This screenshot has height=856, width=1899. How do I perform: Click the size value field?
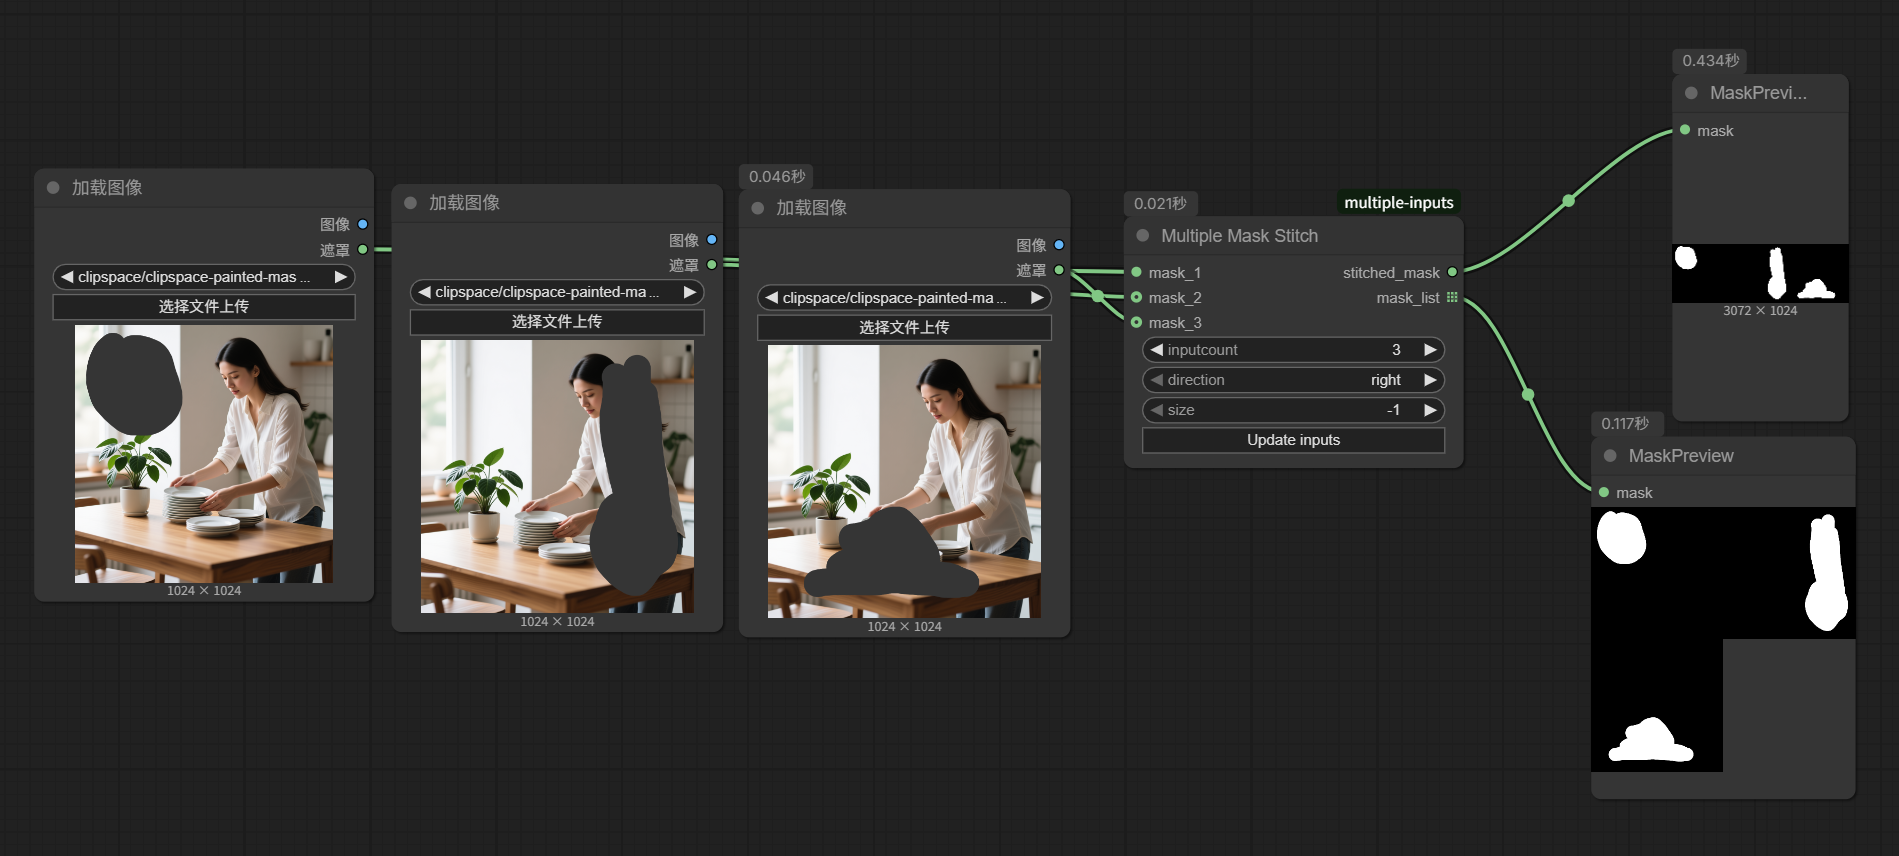pos(1293,410)
